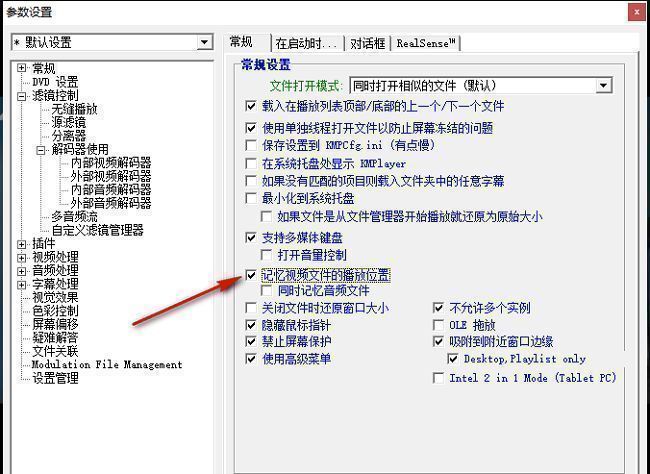Expand the 常规 tree node
The image size is (650, 474).
(22, 68)
